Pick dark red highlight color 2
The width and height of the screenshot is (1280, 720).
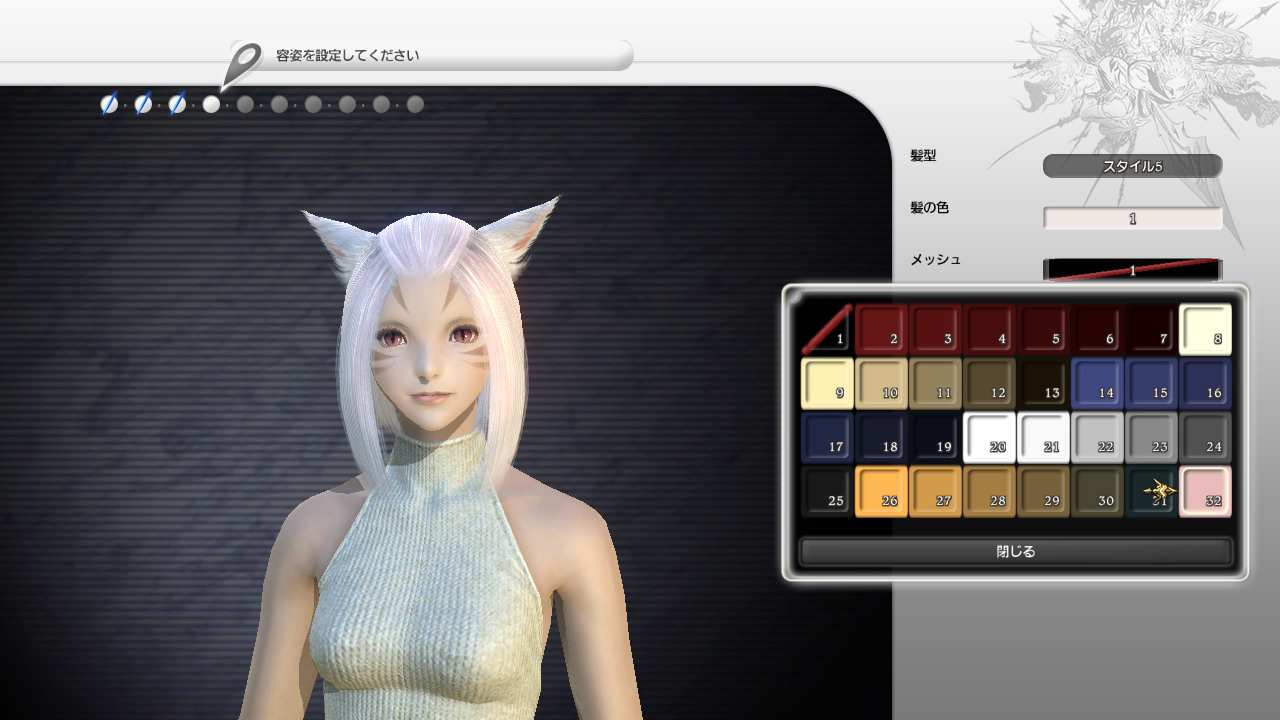coord(881,330)
